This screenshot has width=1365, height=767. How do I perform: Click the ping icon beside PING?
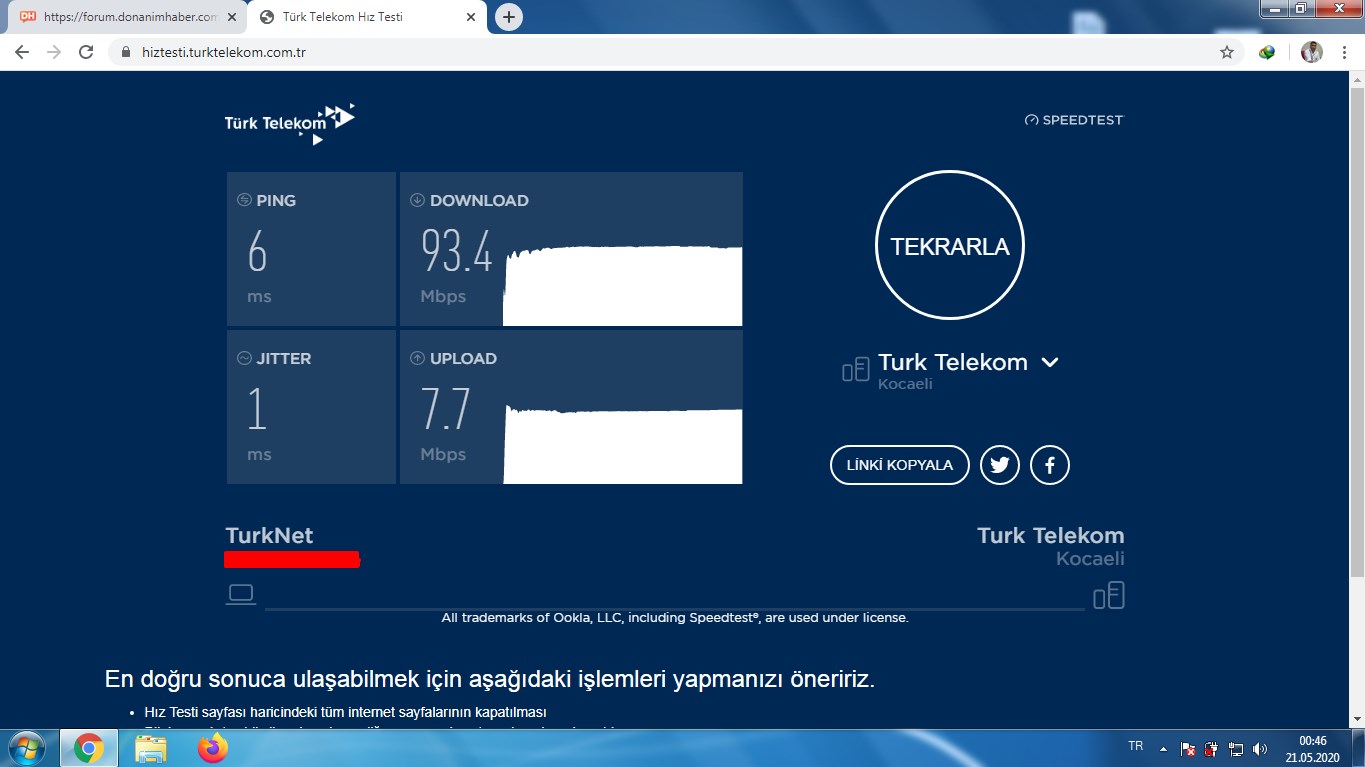tap(244, 200)
